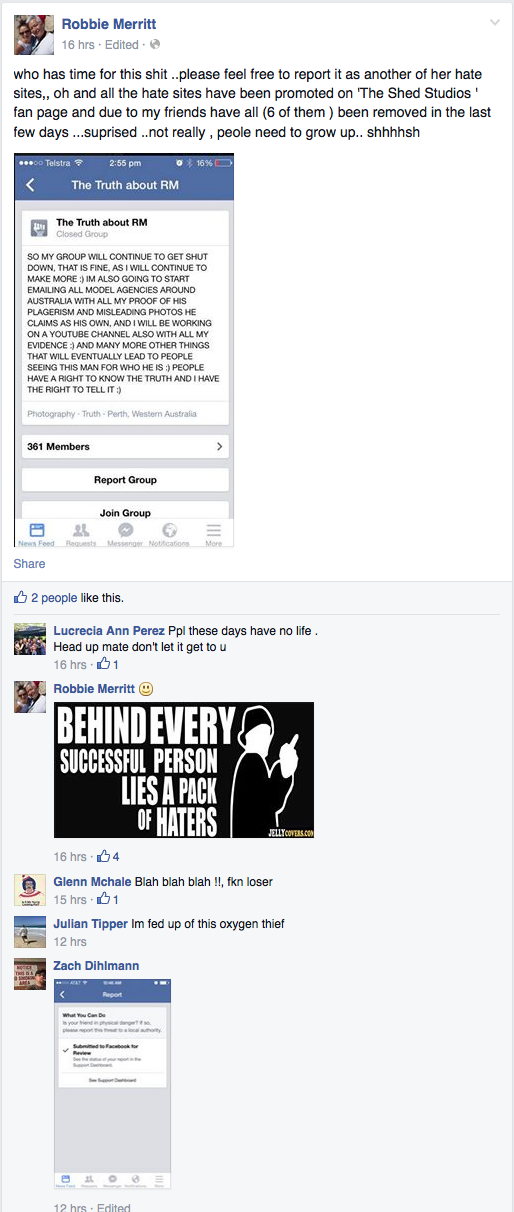
Task: Open The Truth about RM screenshot image
Action: point(125,350)
